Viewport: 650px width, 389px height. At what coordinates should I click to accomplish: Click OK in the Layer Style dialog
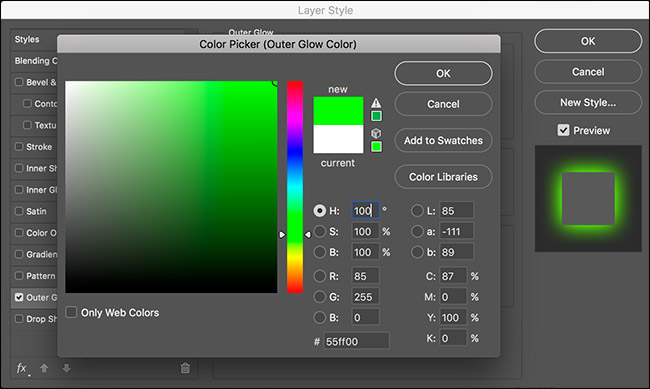[588, 41]
